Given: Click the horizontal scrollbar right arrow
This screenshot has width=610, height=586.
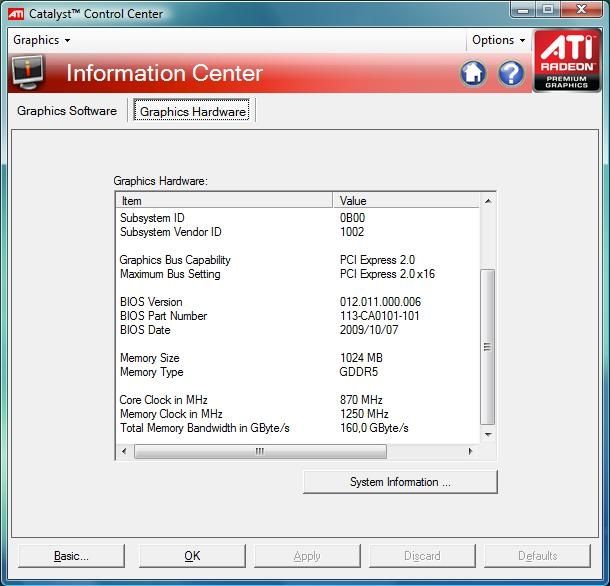Looking at the screenshot, I should point(471,451).
